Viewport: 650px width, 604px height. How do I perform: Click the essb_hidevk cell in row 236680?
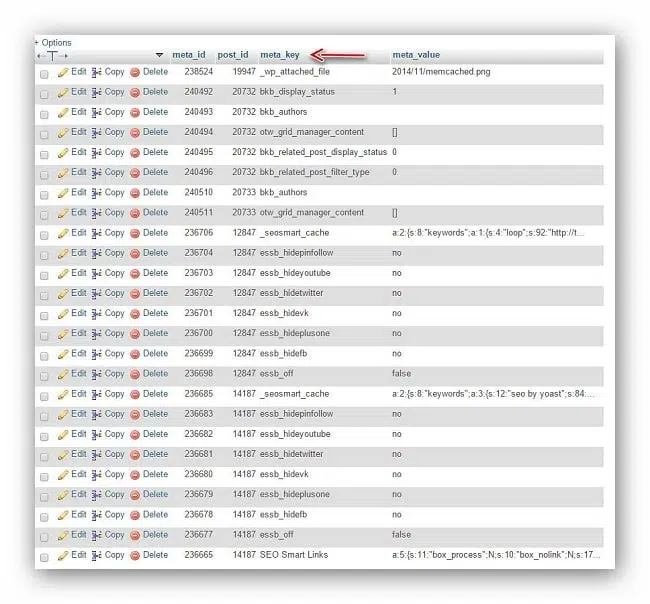(x=284, y=474)
